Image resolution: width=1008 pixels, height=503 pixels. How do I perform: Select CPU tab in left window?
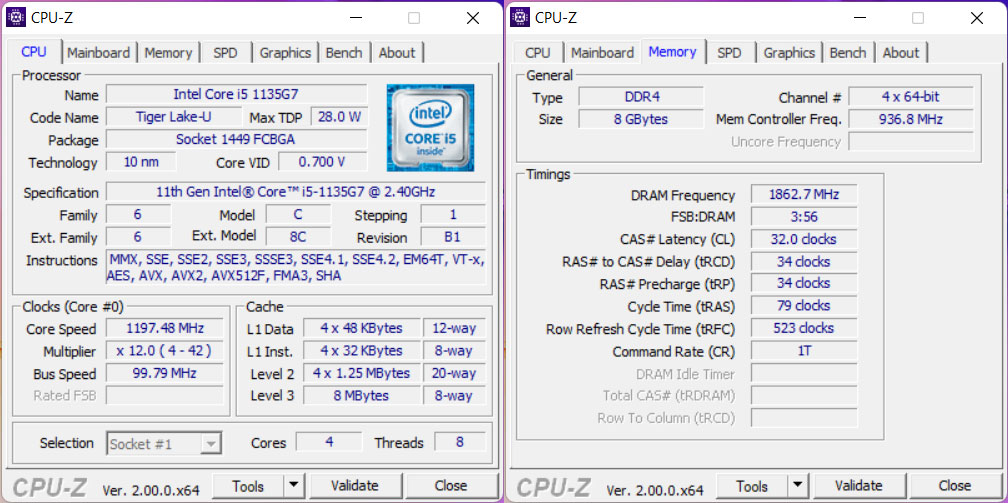[34, 51]
